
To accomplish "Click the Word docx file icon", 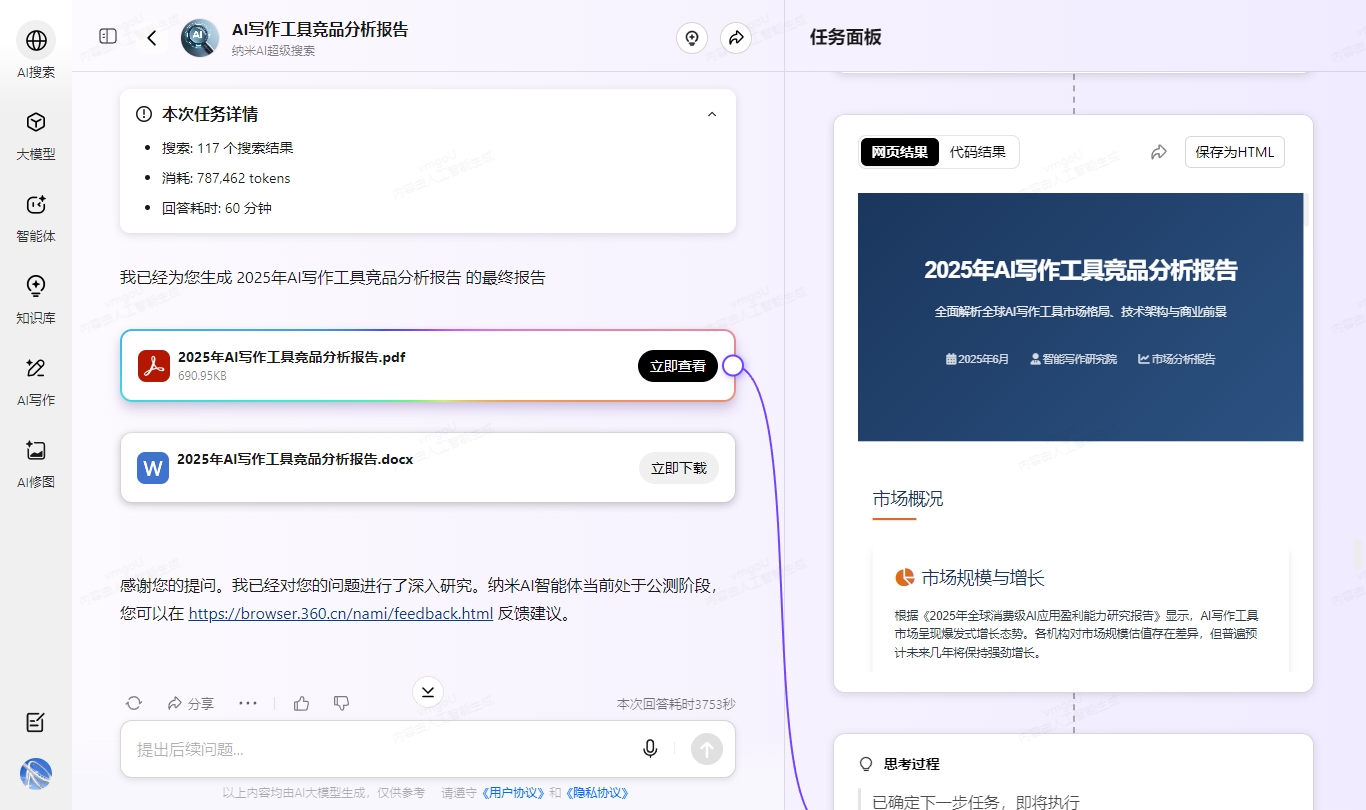I will [x=153, y=468].
